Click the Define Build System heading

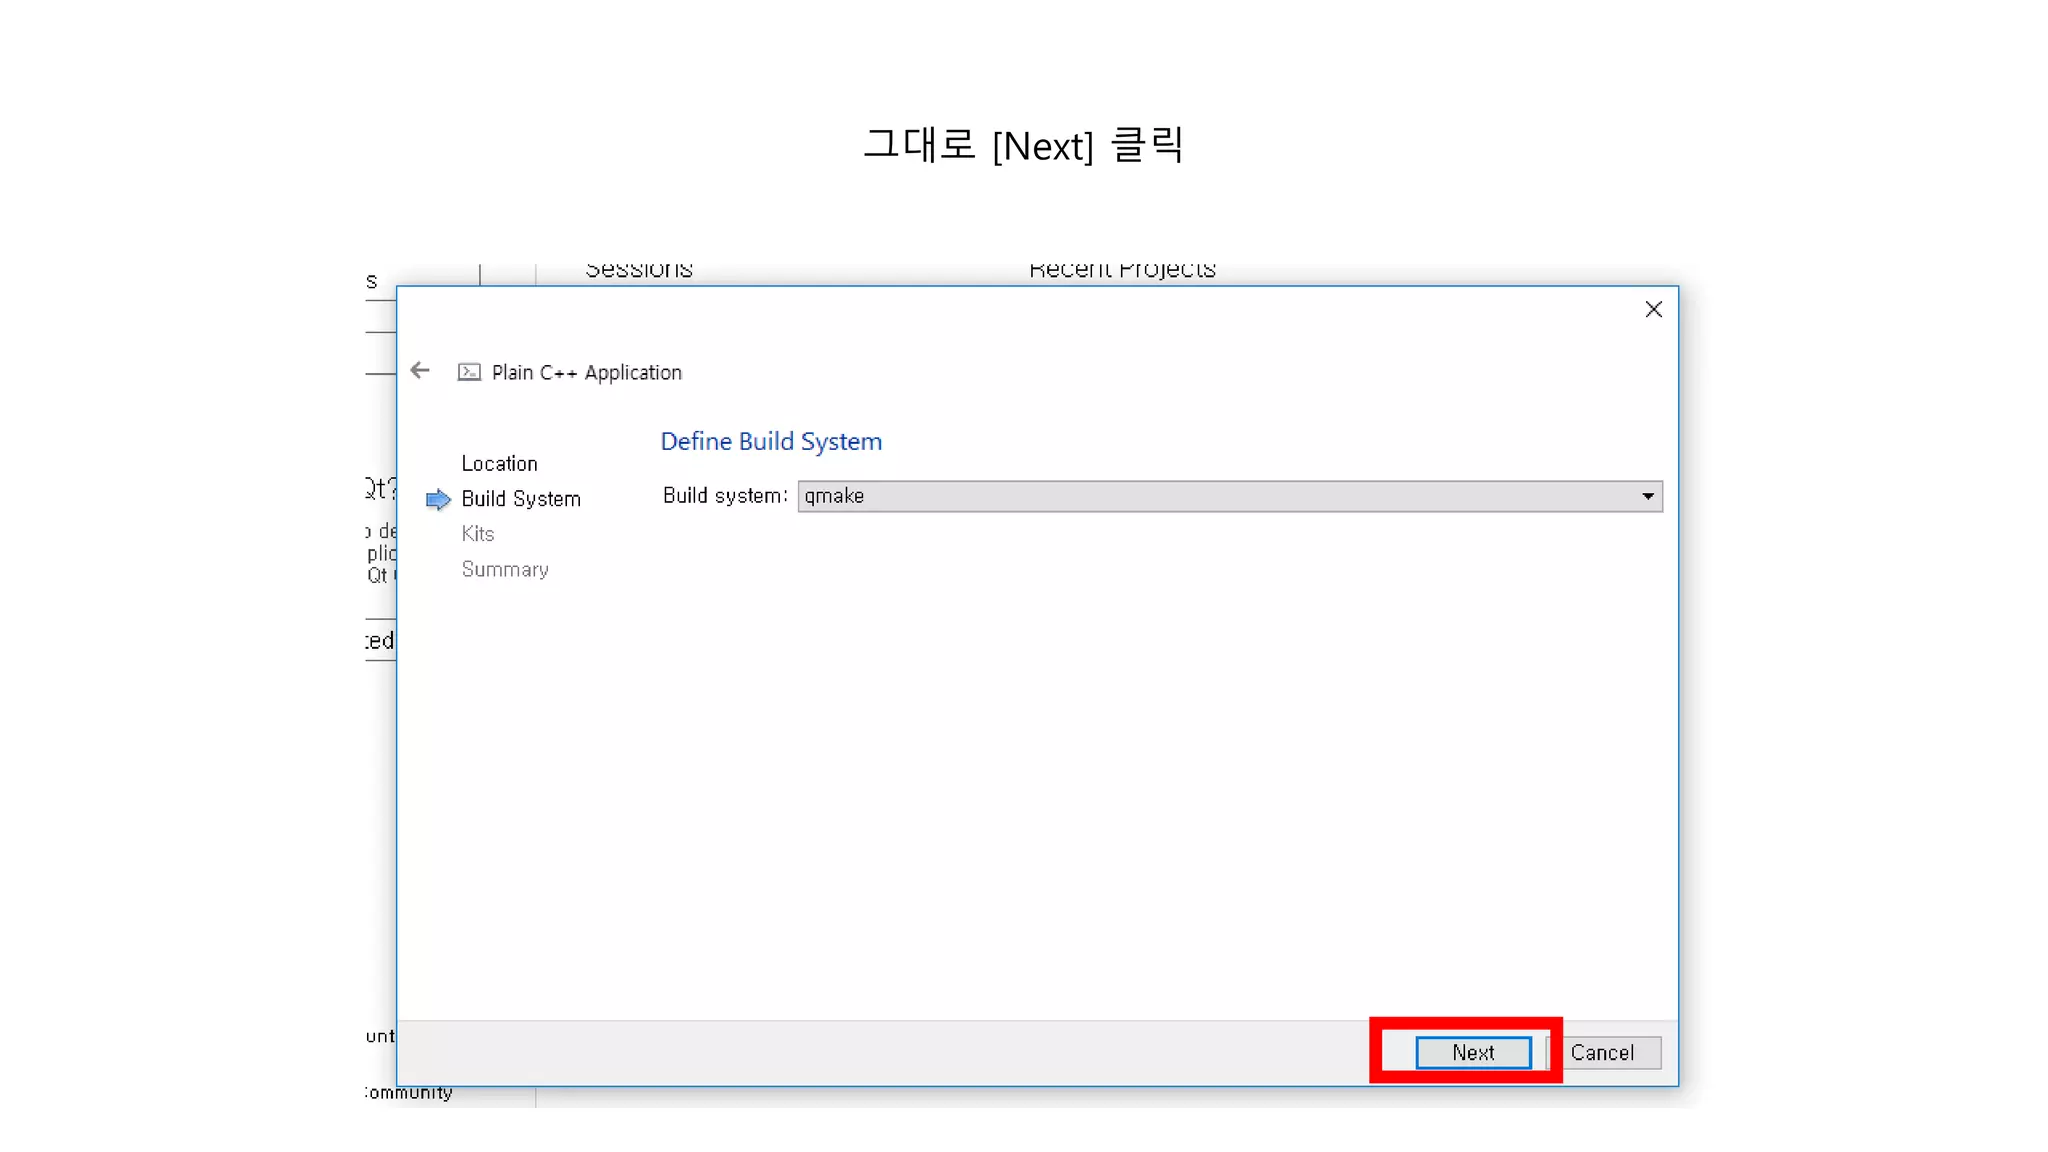[x=771, y=441]
